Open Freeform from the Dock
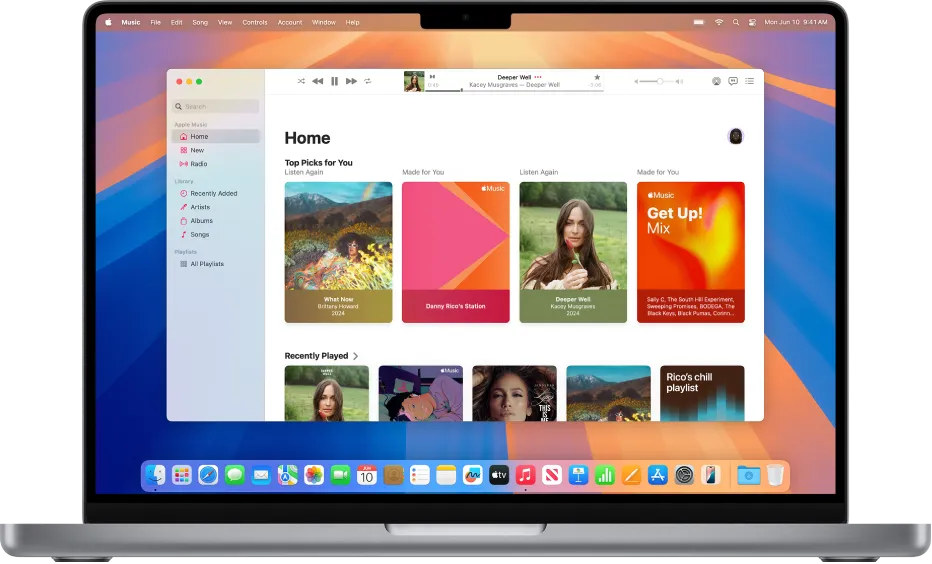The width and height of the screenshot is (932, 564). click(x=473, y=475)
